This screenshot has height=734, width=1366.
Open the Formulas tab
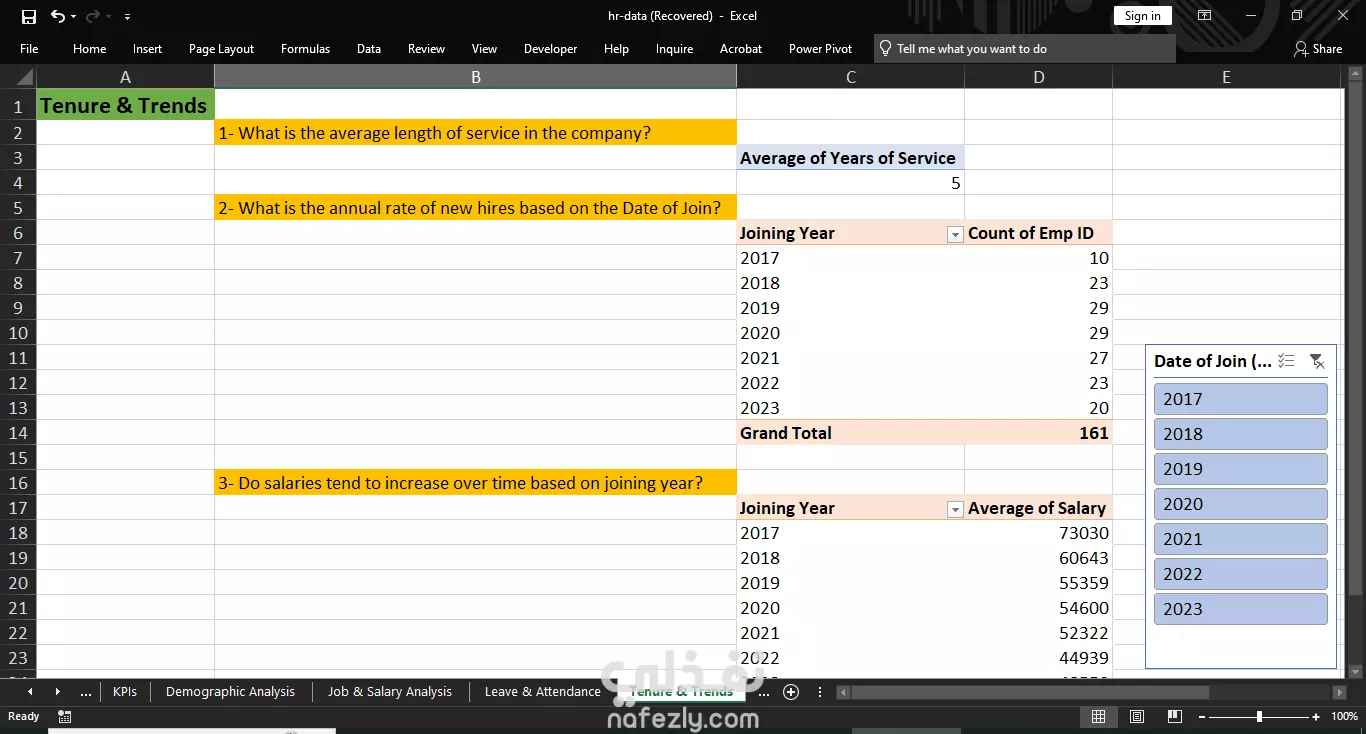305,48
